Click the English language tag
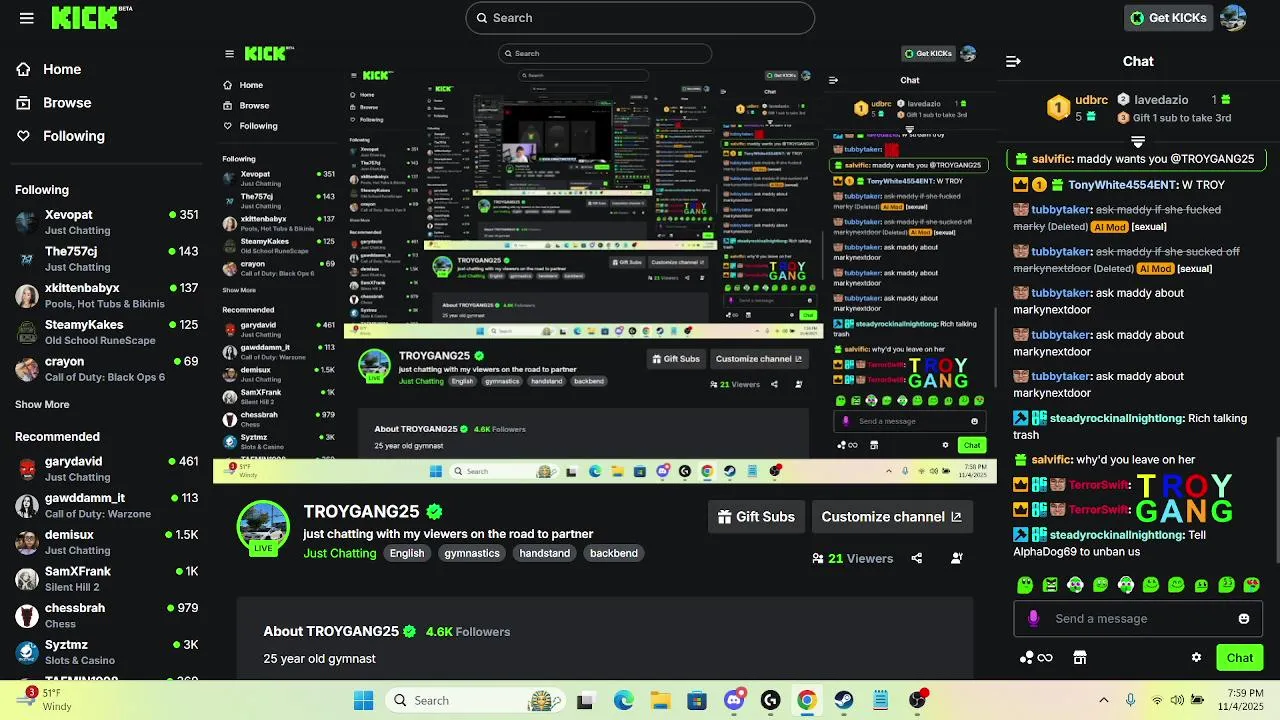The width and height of the screenshot is (1280, 720). (x=407, y=553)
